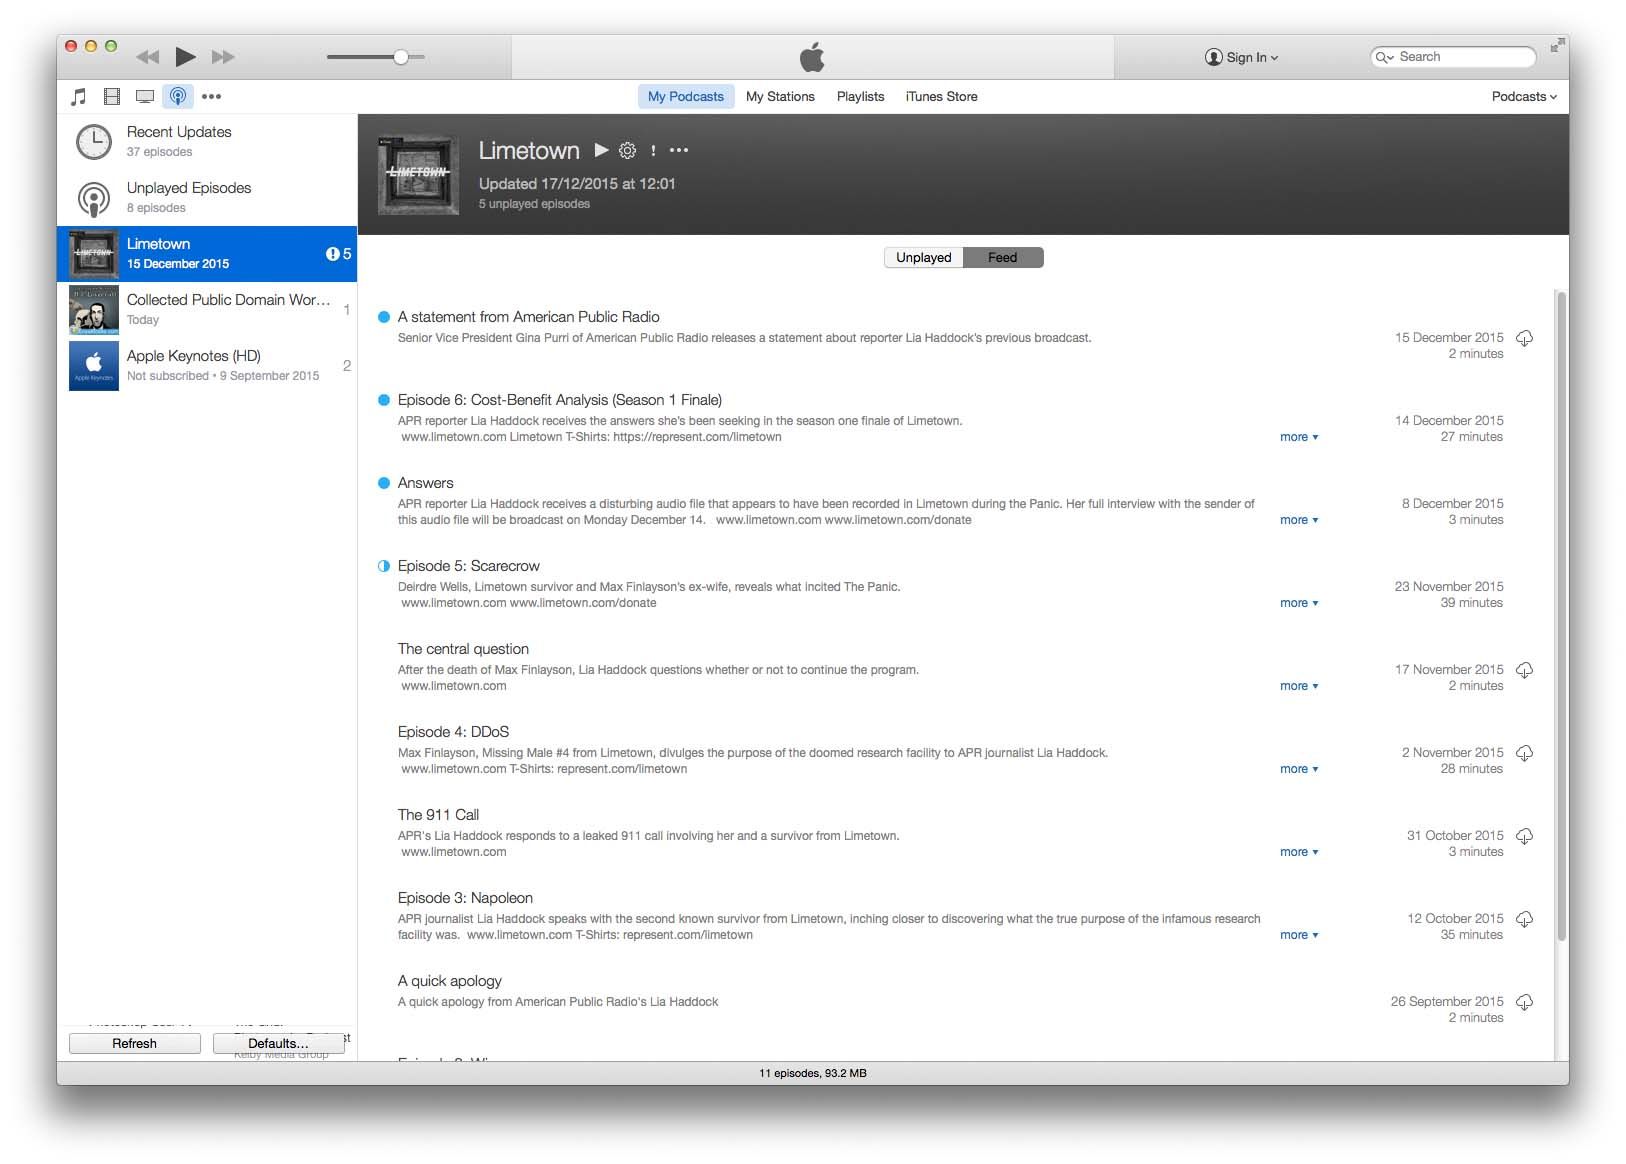Expand 'more' for Episode 5: Scarecrow
Viewport: 1626px width, 1164px height.
(x=1298, y=603)
